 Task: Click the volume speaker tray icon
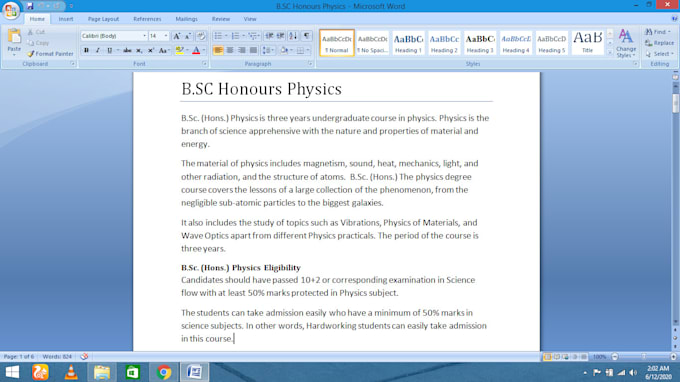[x=634, y=372]
